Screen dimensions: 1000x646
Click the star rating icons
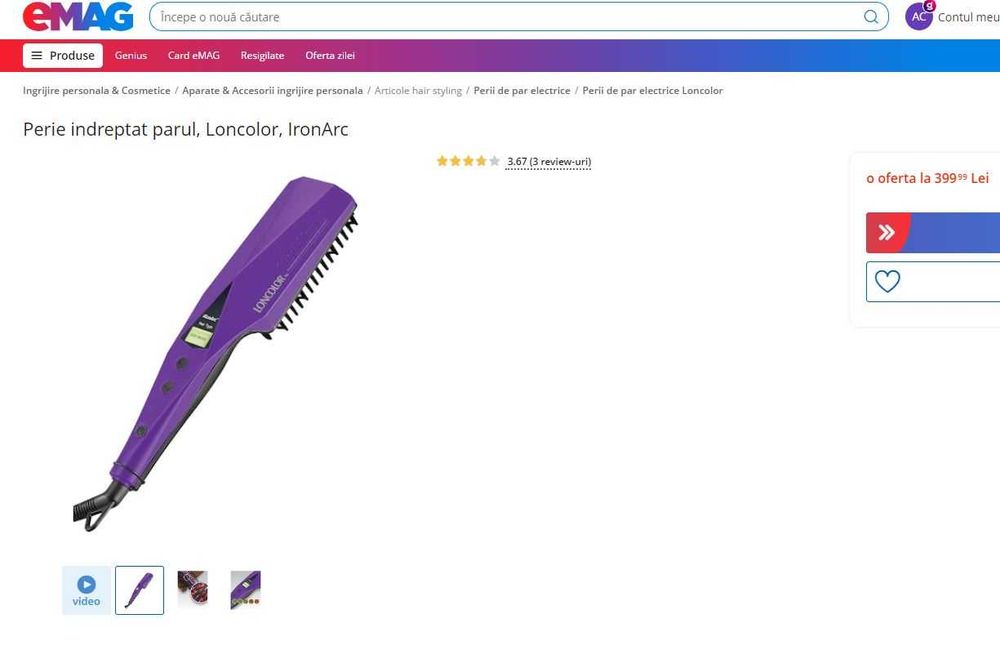[x=468, y=161]
